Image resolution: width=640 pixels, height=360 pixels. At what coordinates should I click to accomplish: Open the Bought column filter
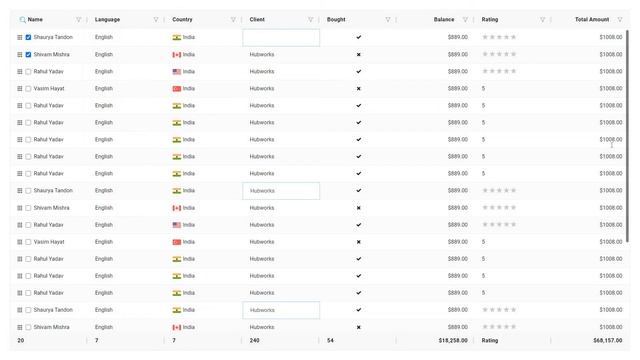pos(388,20)
